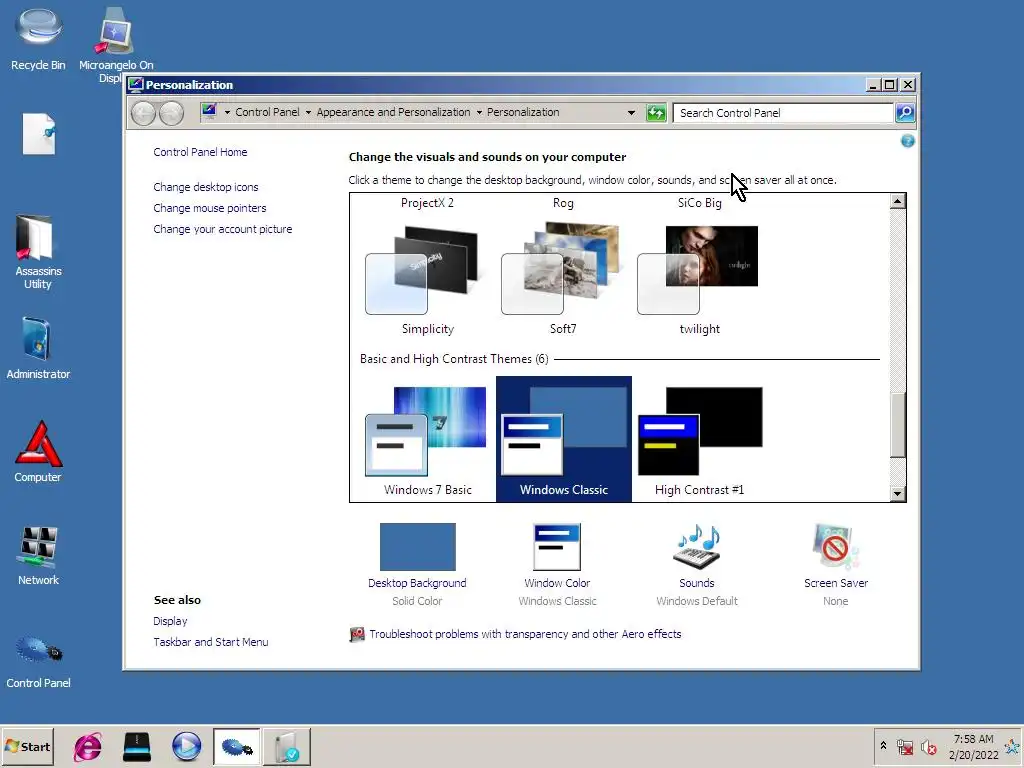
Task: Click the SiCo Big theme label
Action: 699,203
